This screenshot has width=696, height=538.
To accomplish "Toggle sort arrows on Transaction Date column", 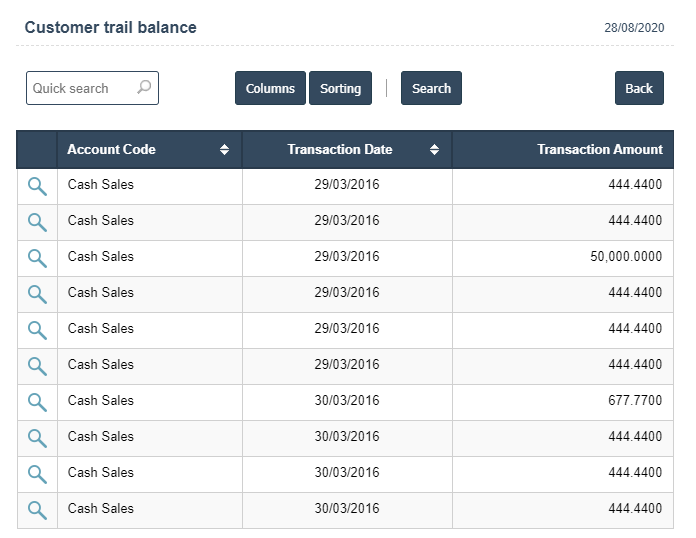I will (434, 150).
